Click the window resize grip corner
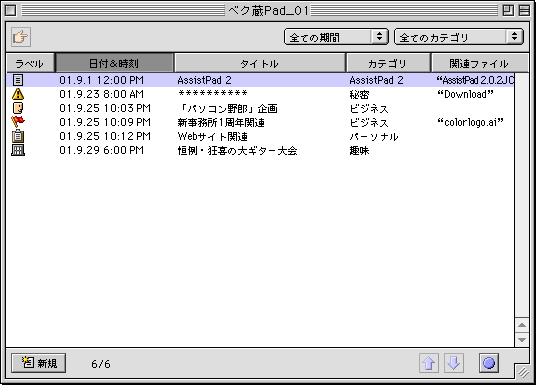This screenshot has width=536, height=385. pos(523,372)
